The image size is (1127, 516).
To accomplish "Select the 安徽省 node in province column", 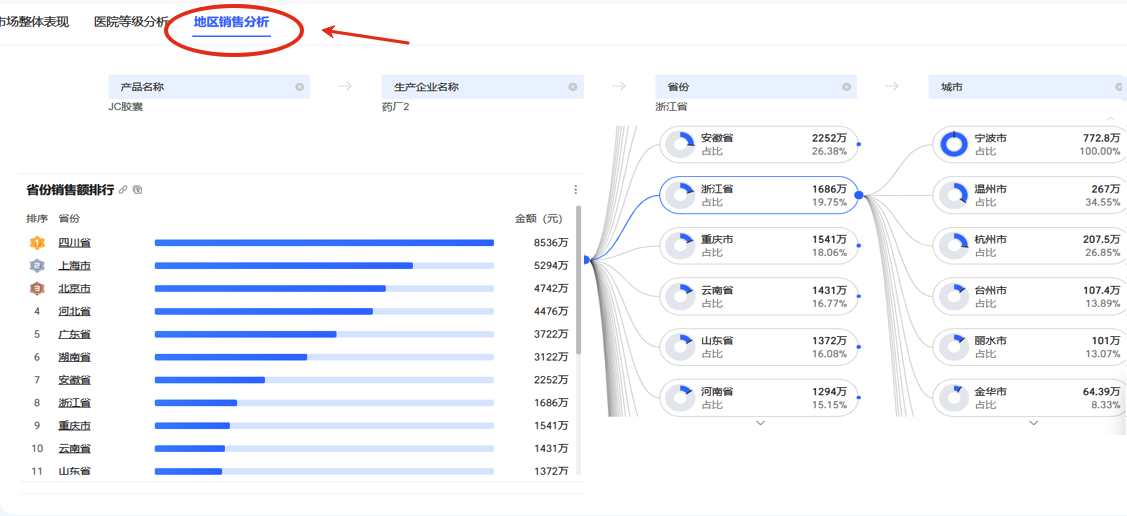I will 758,144.
